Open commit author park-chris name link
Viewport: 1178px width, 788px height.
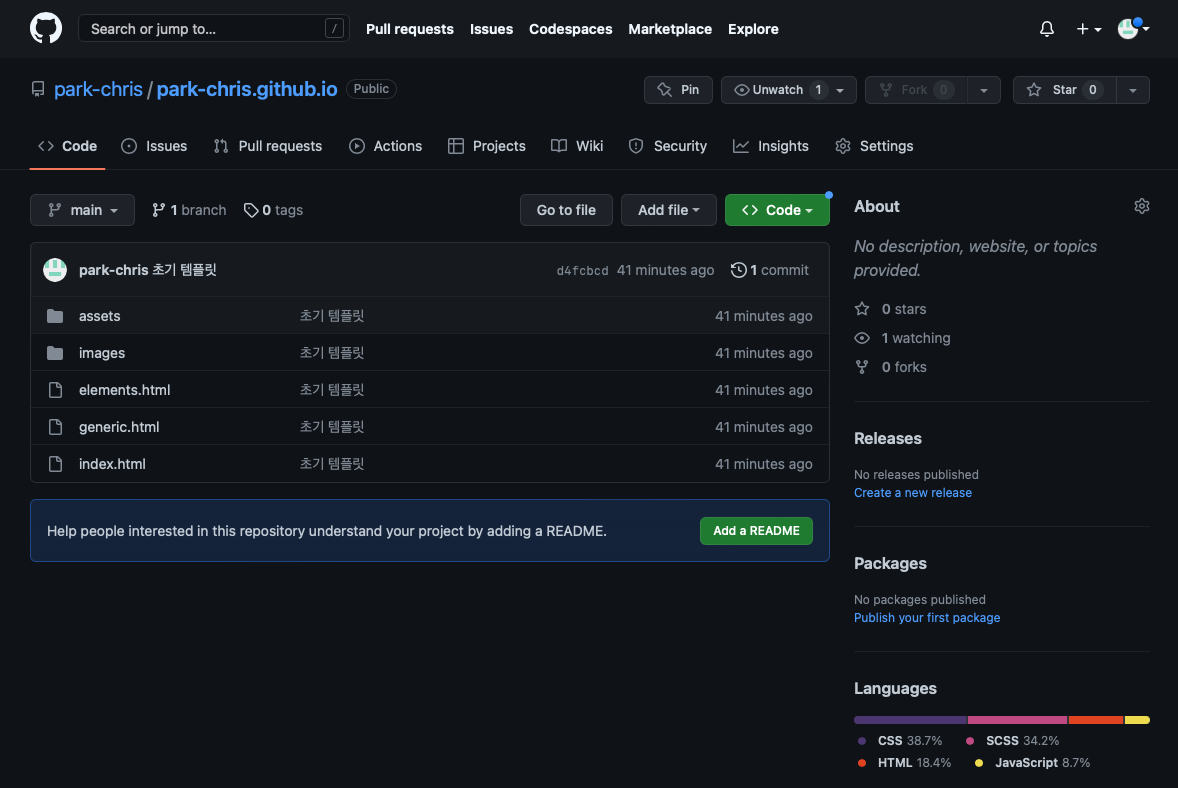pyautogui.click(x=113, y=270)
